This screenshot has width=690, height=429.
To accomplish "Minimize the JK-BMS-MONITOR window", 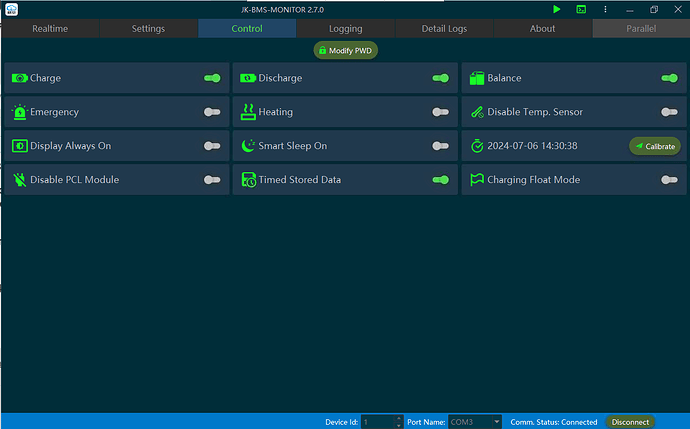I will point(630,9).
